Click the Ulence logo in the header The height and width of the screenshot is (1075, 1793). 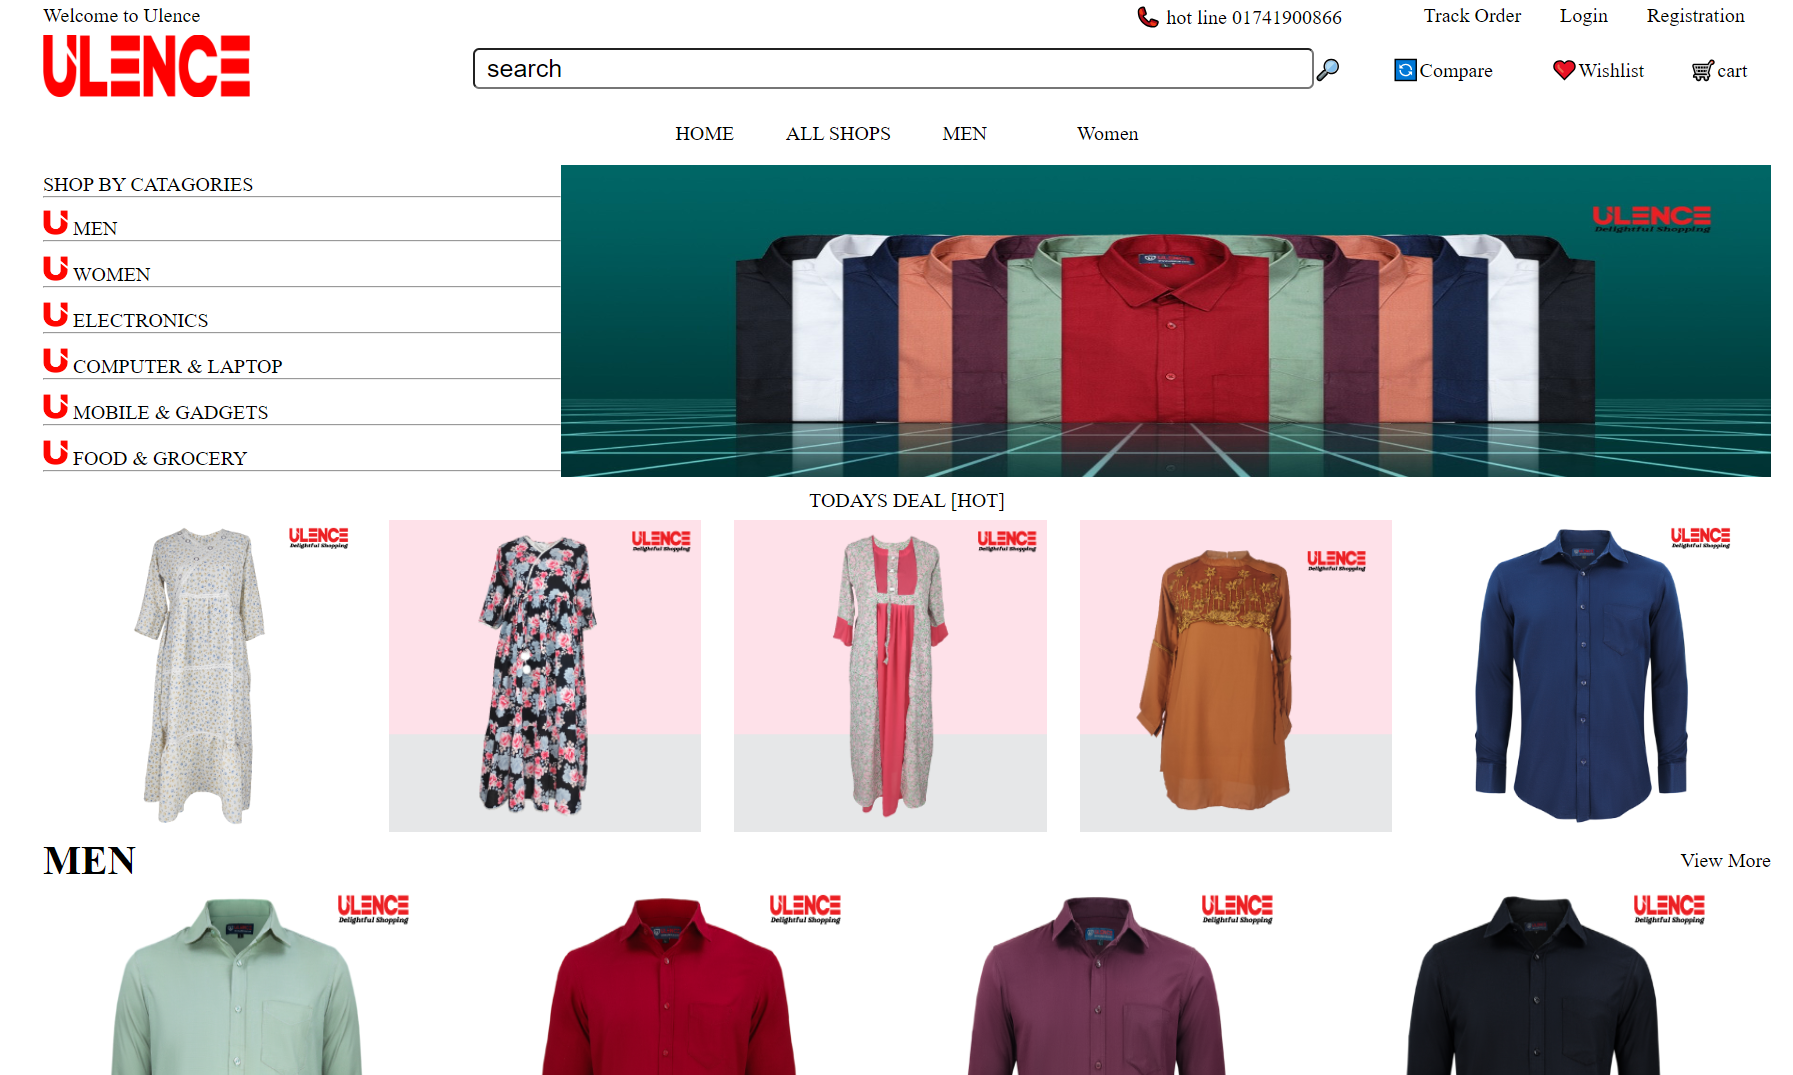click(x=146, y=66)
